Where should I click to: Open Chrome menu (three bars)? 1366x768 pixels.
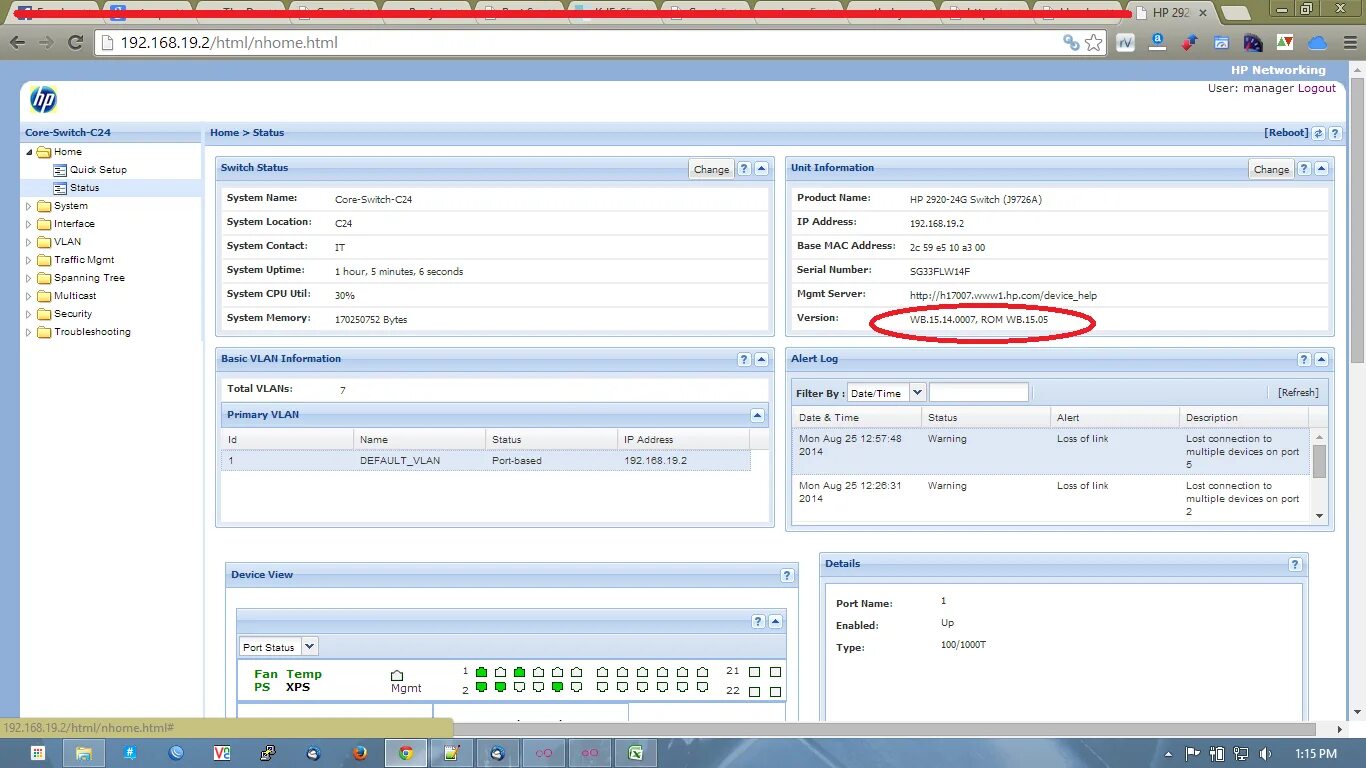click(x=1348, y=43)
